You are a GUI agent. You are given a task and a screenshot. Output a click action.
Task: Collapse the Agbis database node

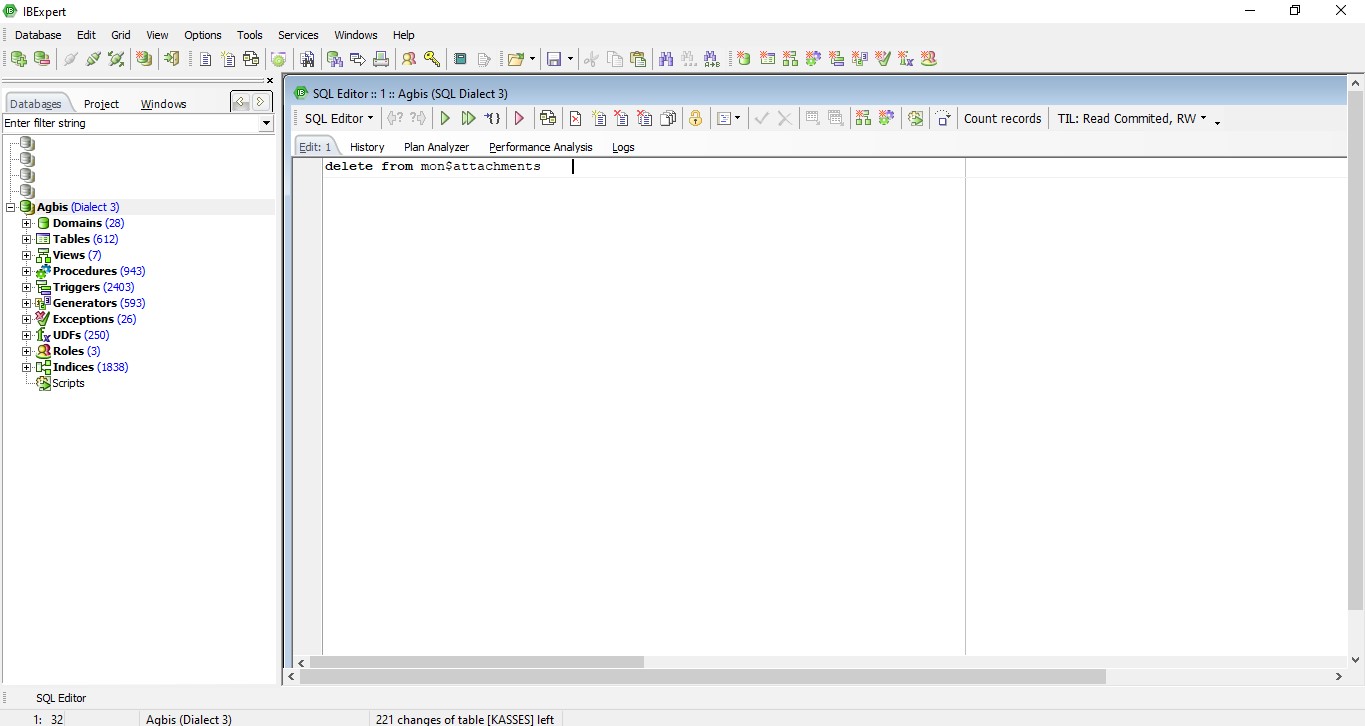pyautogui.click(x=11, y=207)
